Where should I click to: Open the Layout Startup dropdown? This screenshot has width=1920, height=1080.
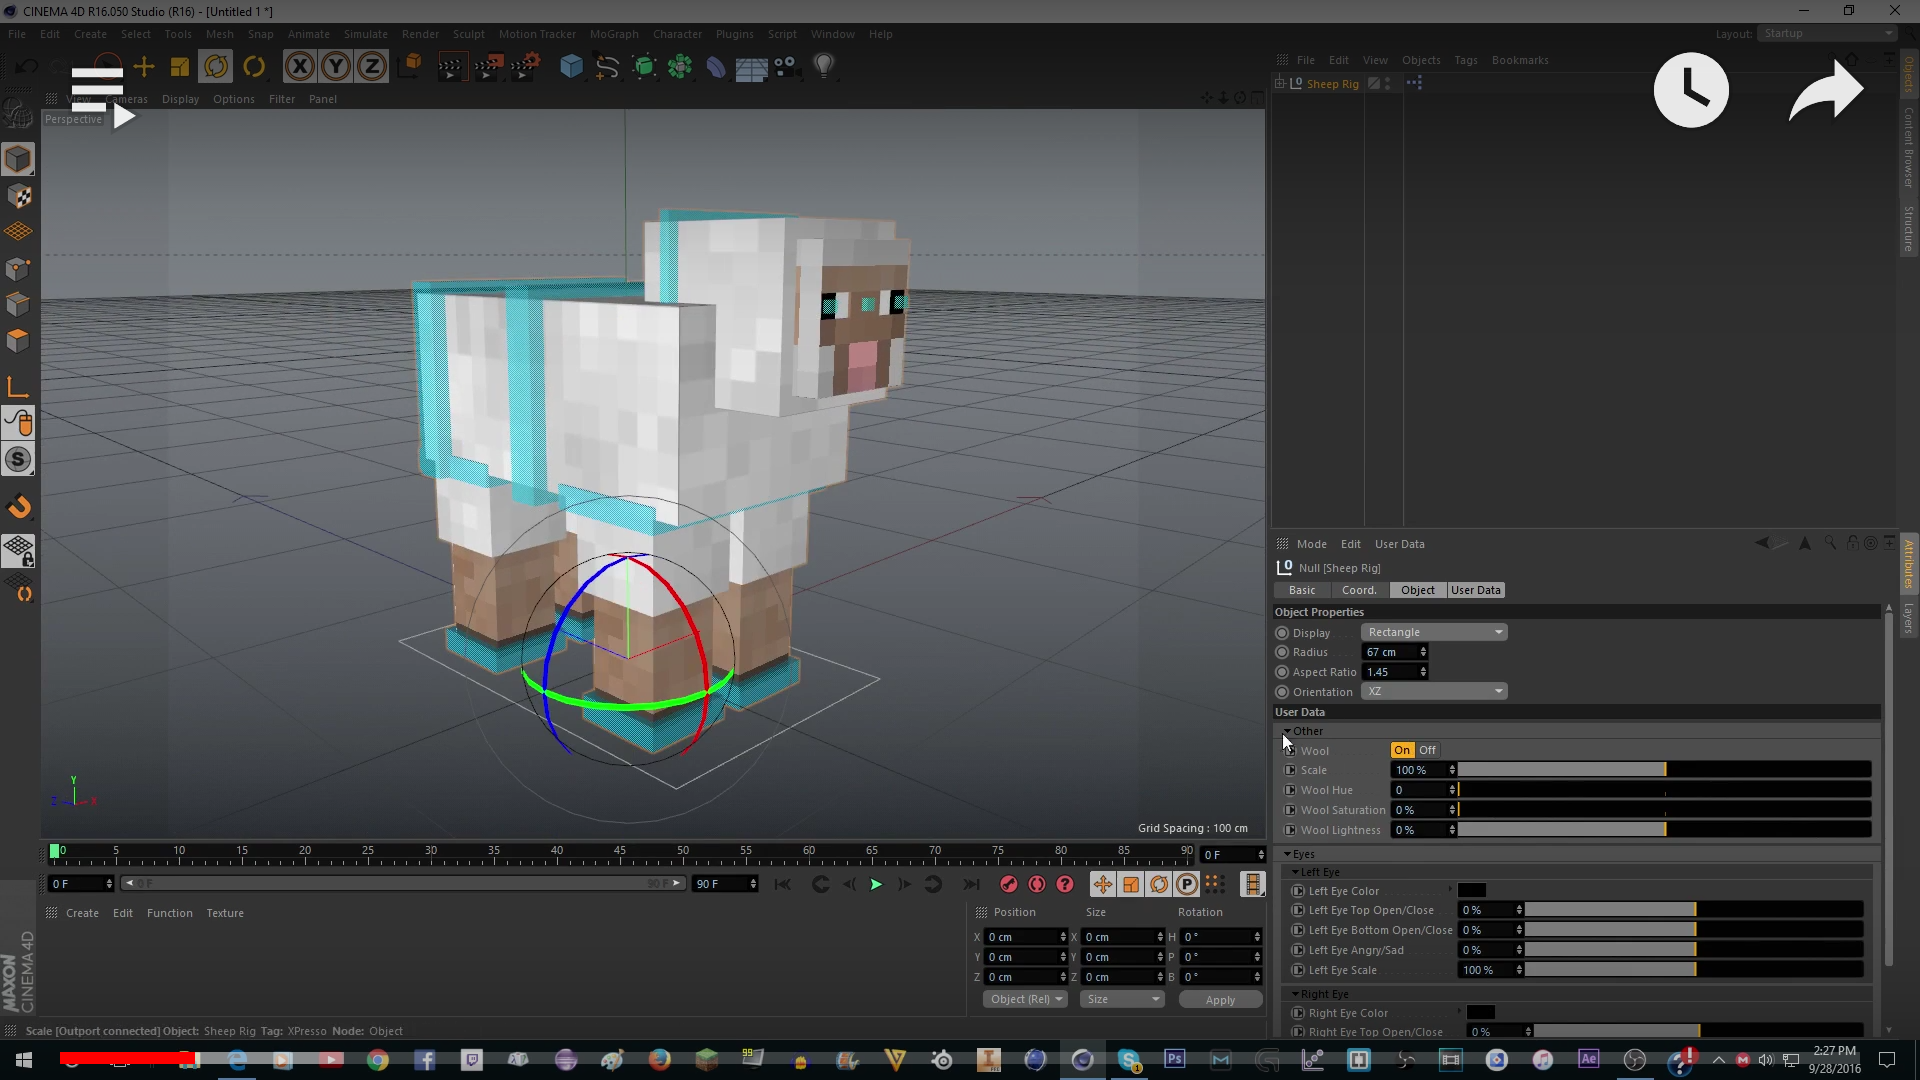(1827, 33)
